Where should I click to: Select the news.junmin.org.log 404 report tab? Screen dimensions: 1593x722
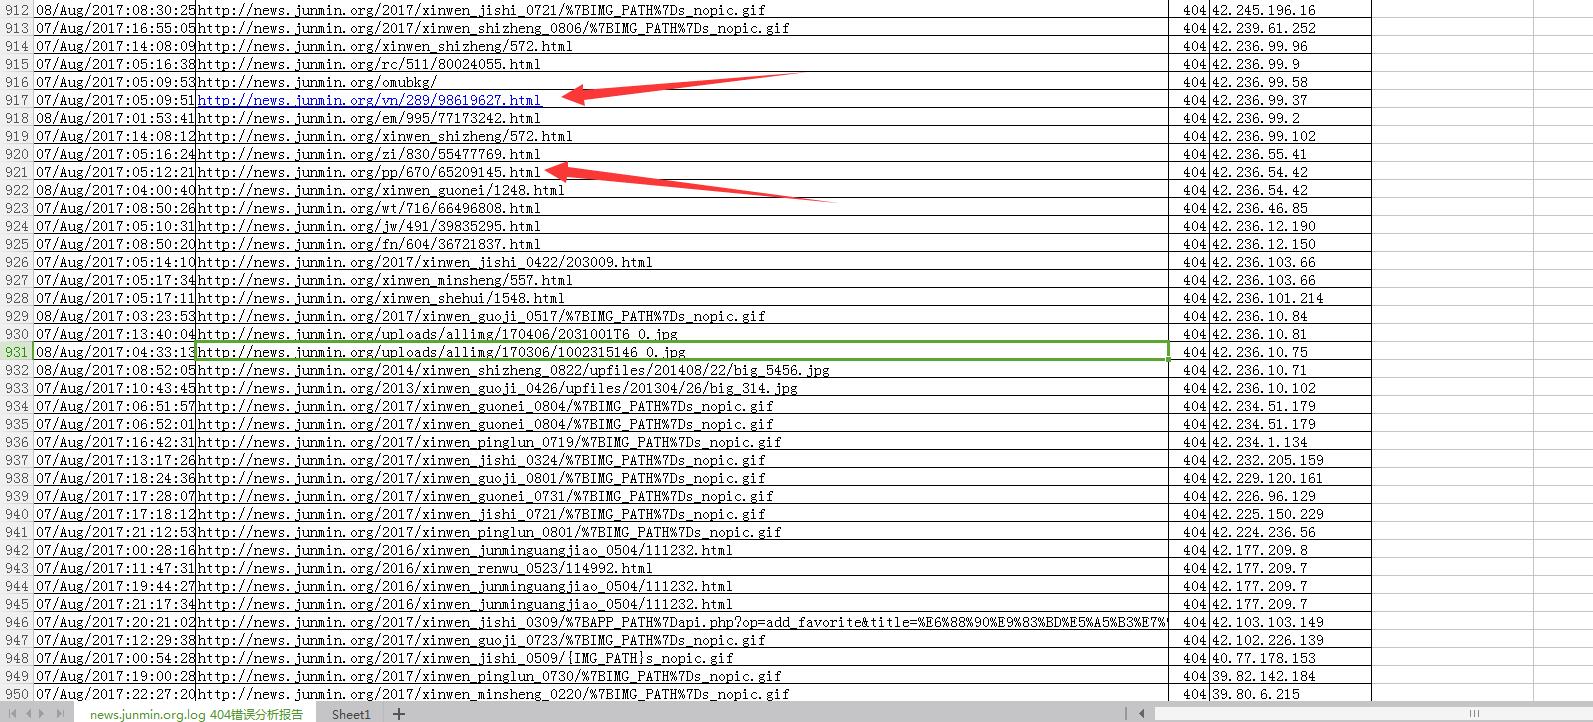tap(196, 714)
